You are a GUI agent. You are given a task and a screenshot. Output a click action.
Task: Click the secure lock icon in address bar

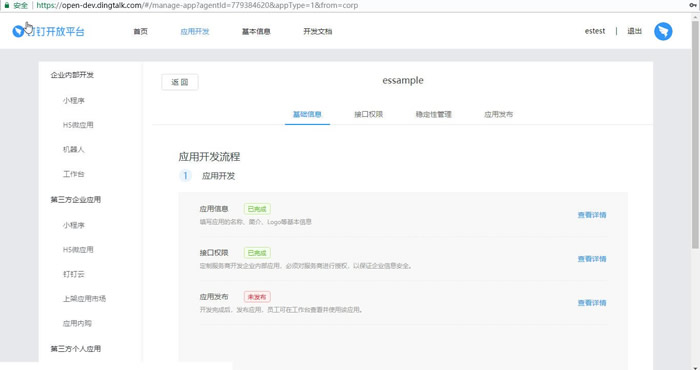click(x=7, y=5)
